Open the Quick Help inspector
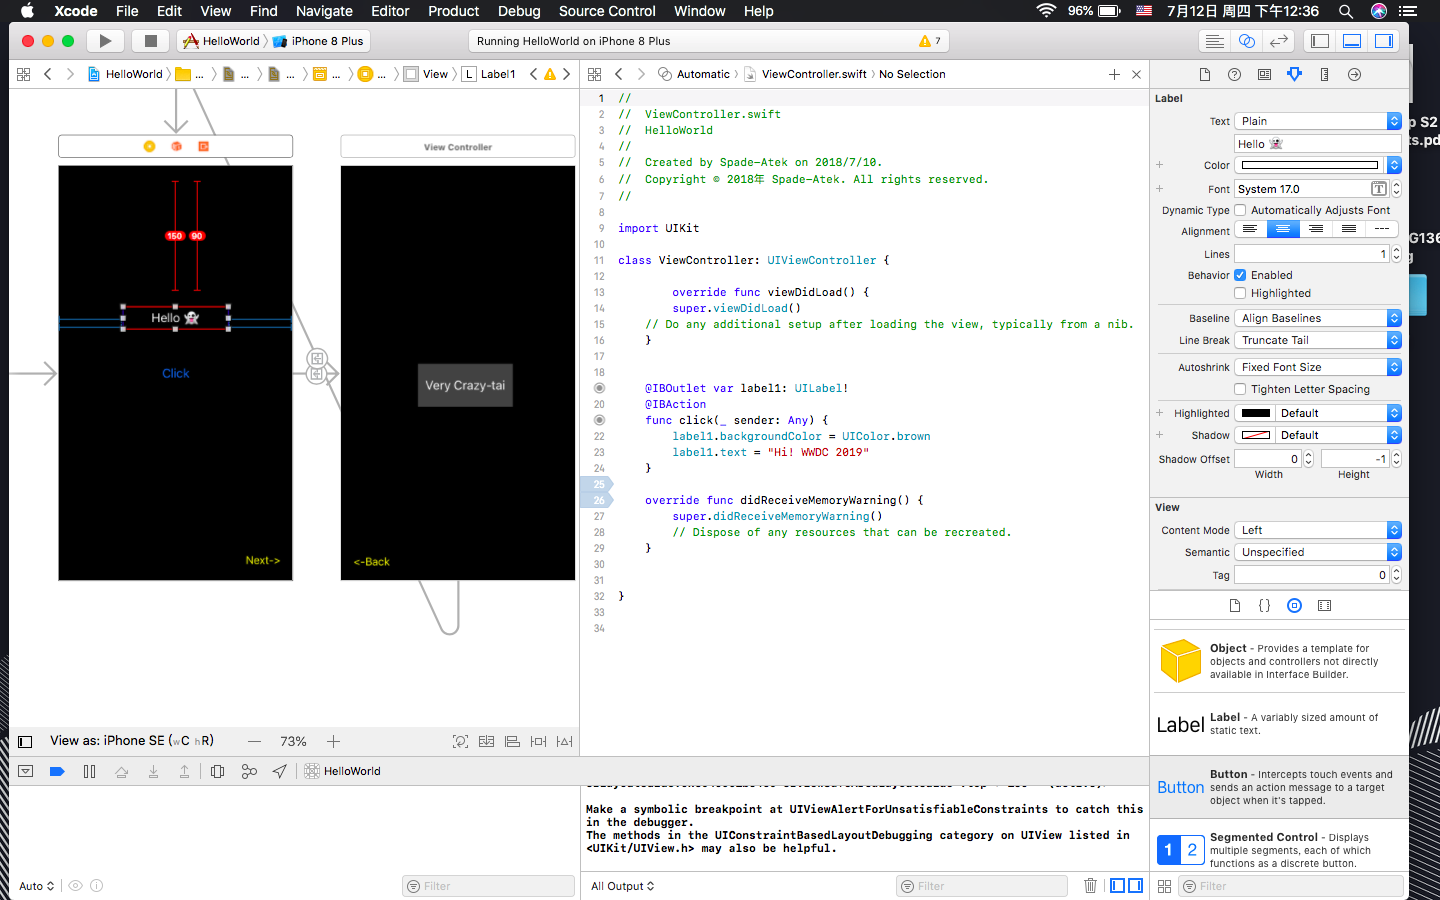Viewport: 1440px width, 900px height. [1235, 75]
